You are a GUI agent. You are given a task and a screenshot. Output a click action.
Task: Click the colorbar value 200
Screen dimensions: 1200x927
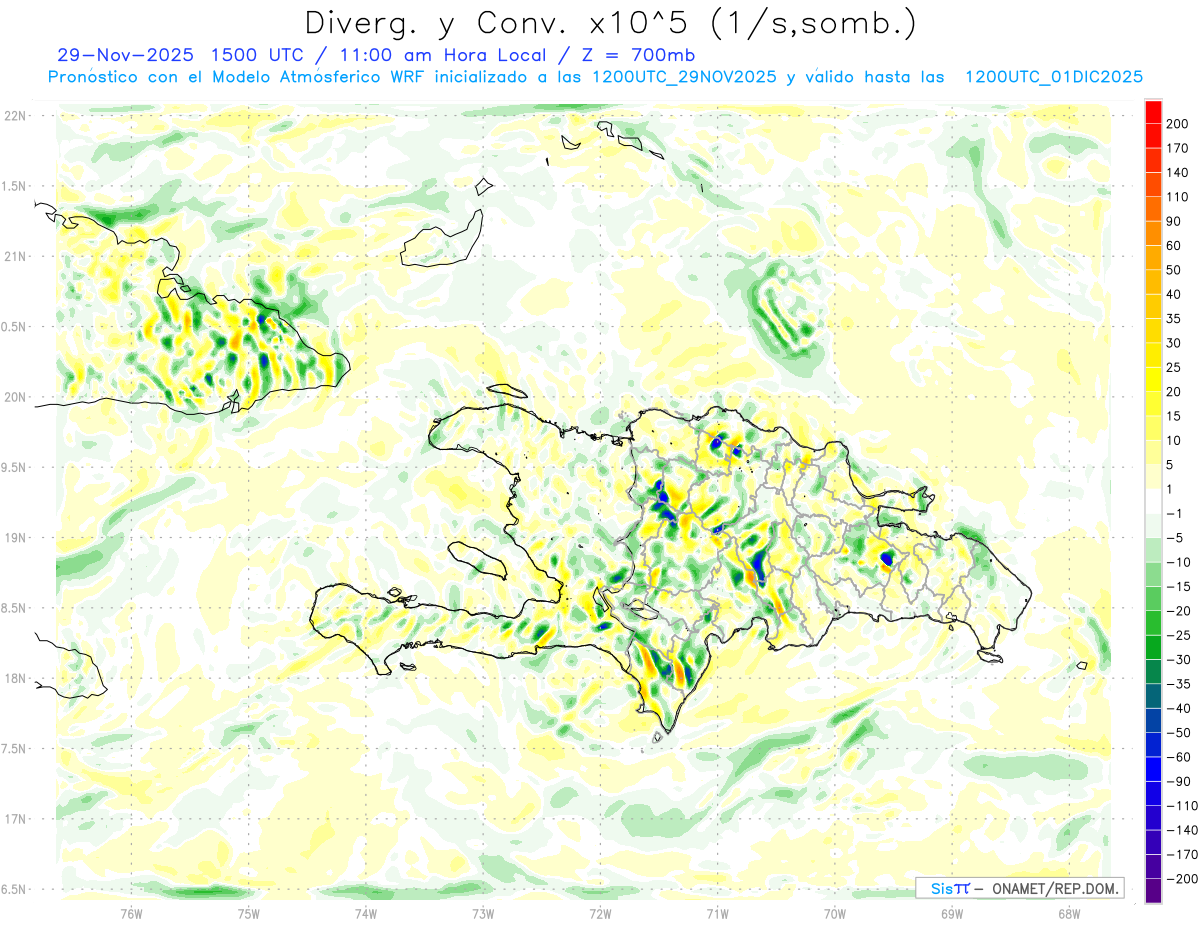tap(1179, 124)
